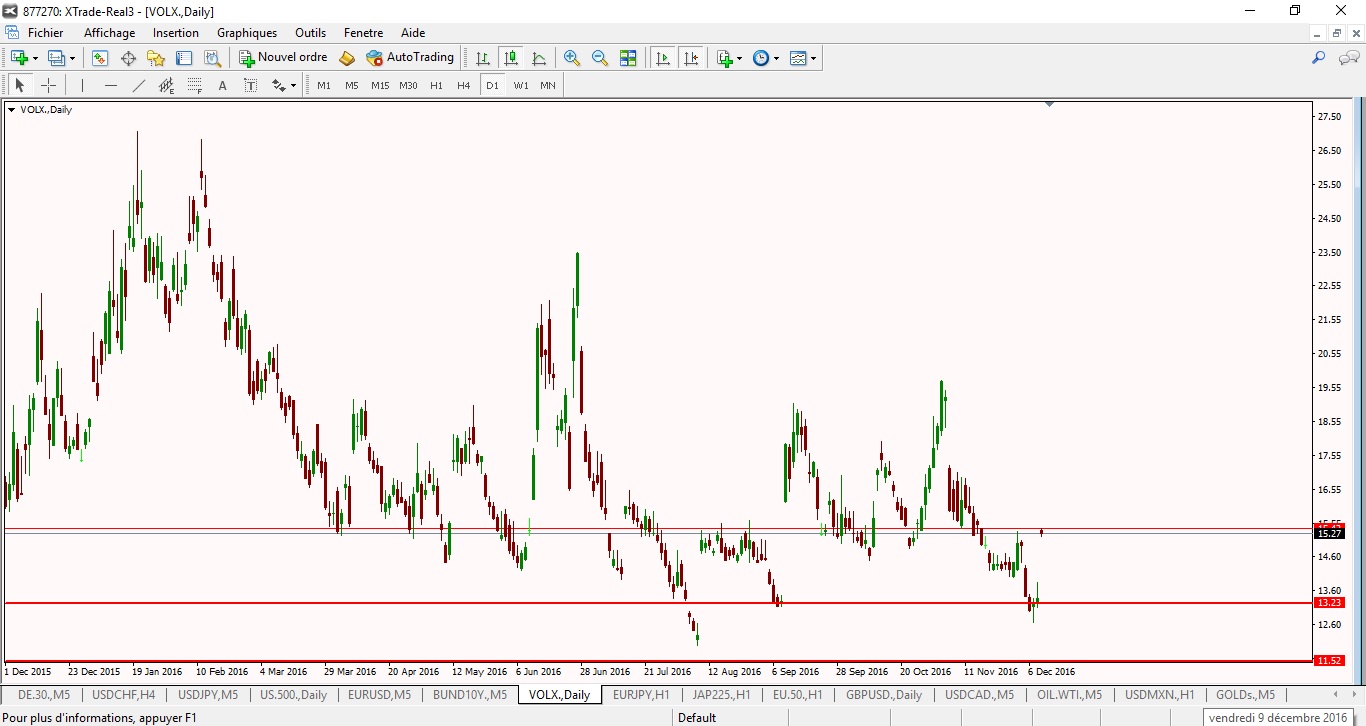Click the 13.23 red price level label
The width and height of the screenshot is (1366, 726).
pos(1328,603)
